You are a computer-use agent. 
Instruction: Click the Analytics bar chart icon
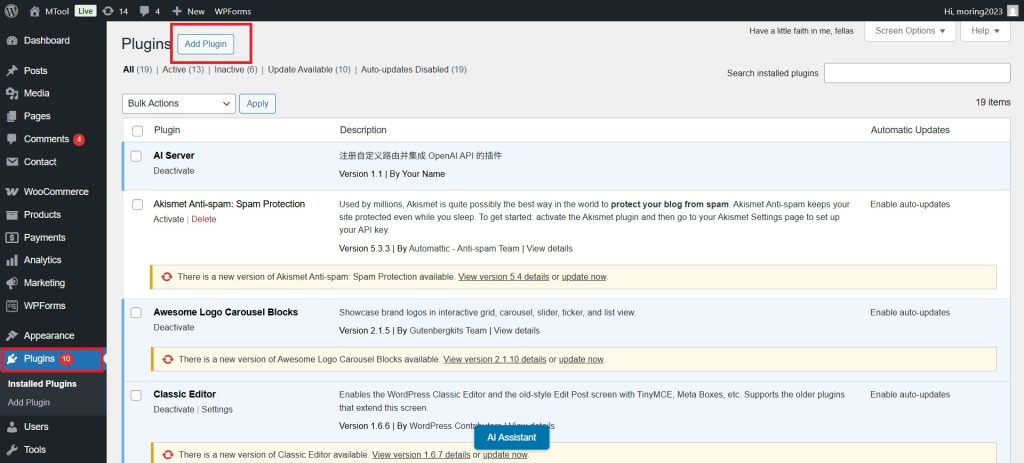coord(12,260)
